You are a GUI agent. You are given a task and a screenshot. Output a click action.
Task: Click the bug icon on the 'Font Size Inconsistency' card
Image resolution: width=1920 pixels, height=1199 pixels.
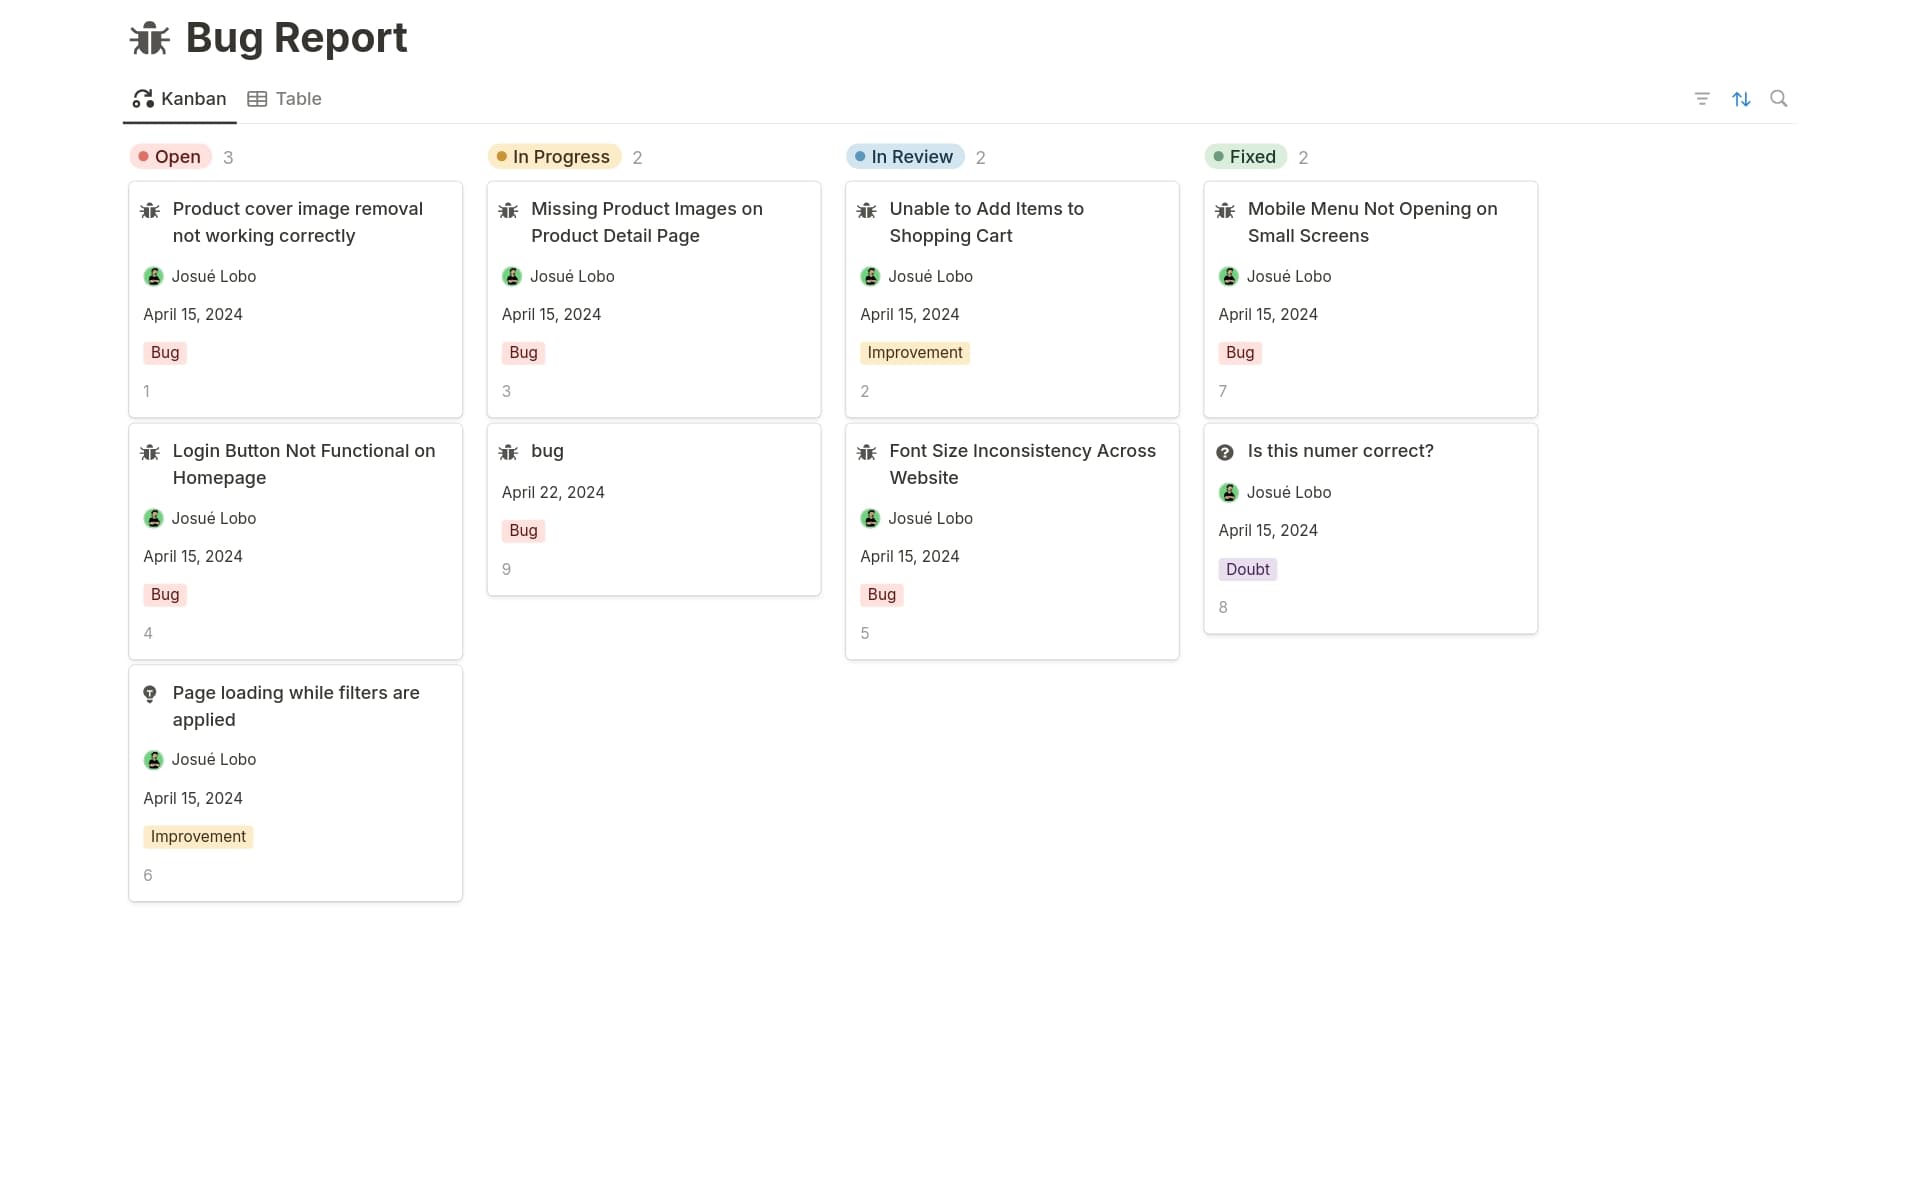[866, 452]
